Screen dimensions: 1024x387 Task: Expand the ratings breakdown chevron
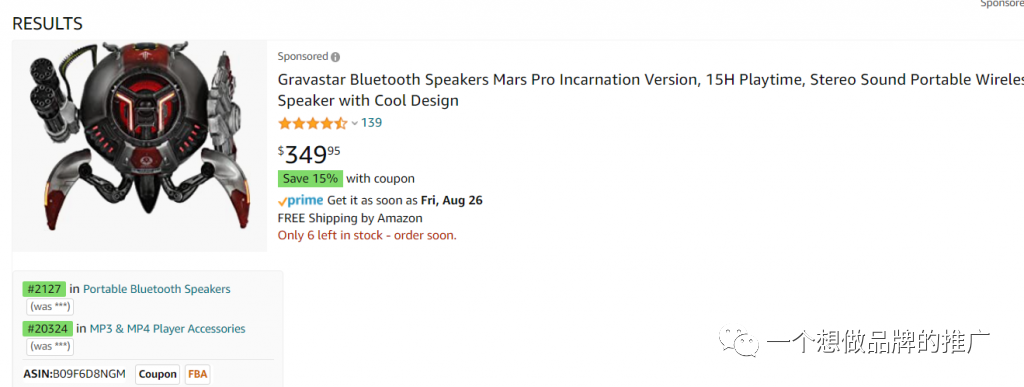pos(355,123)
